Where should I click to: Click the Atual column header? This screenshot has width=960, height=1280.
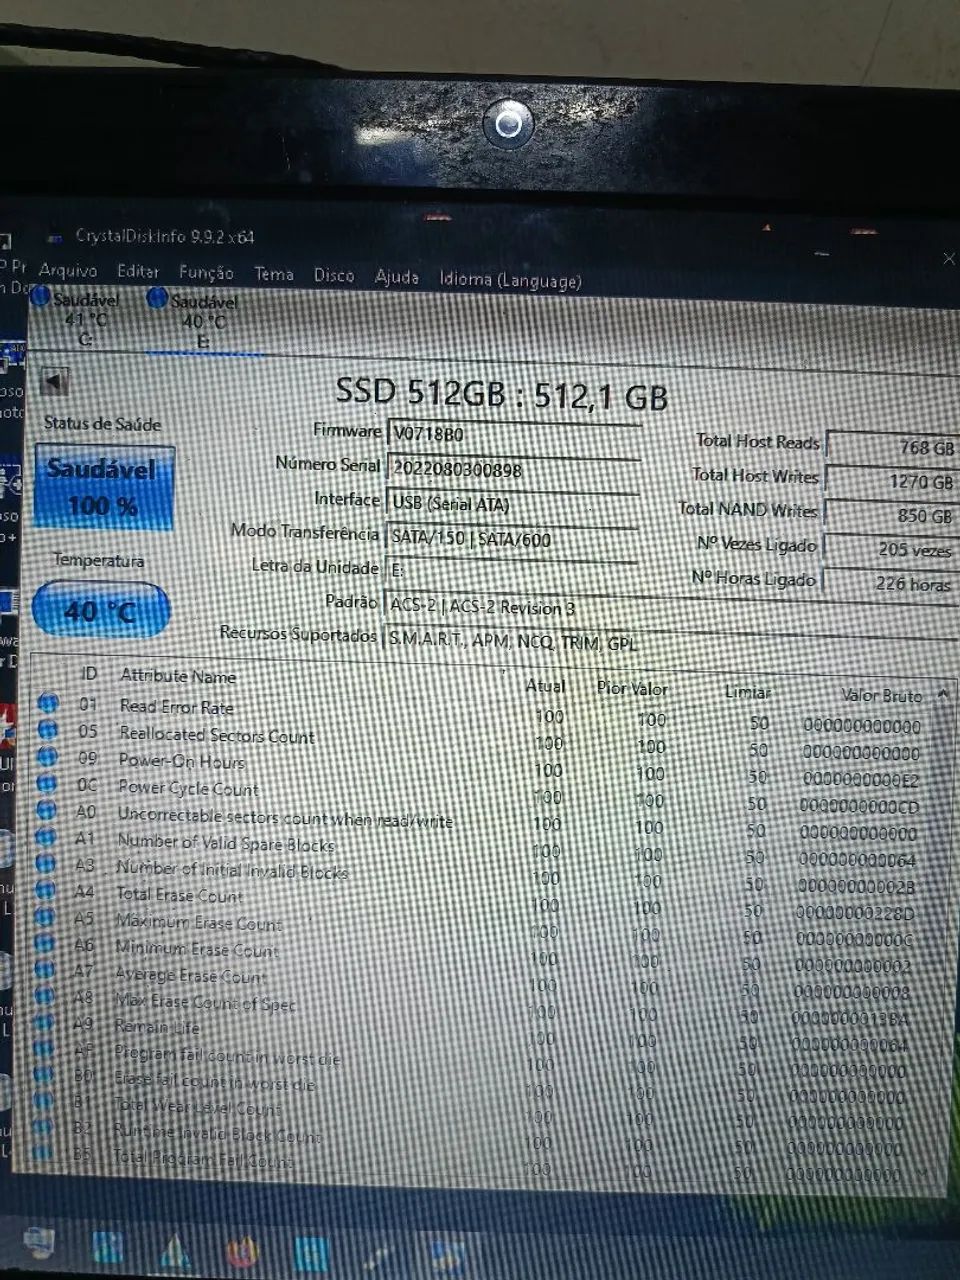[x=545, y=686]
